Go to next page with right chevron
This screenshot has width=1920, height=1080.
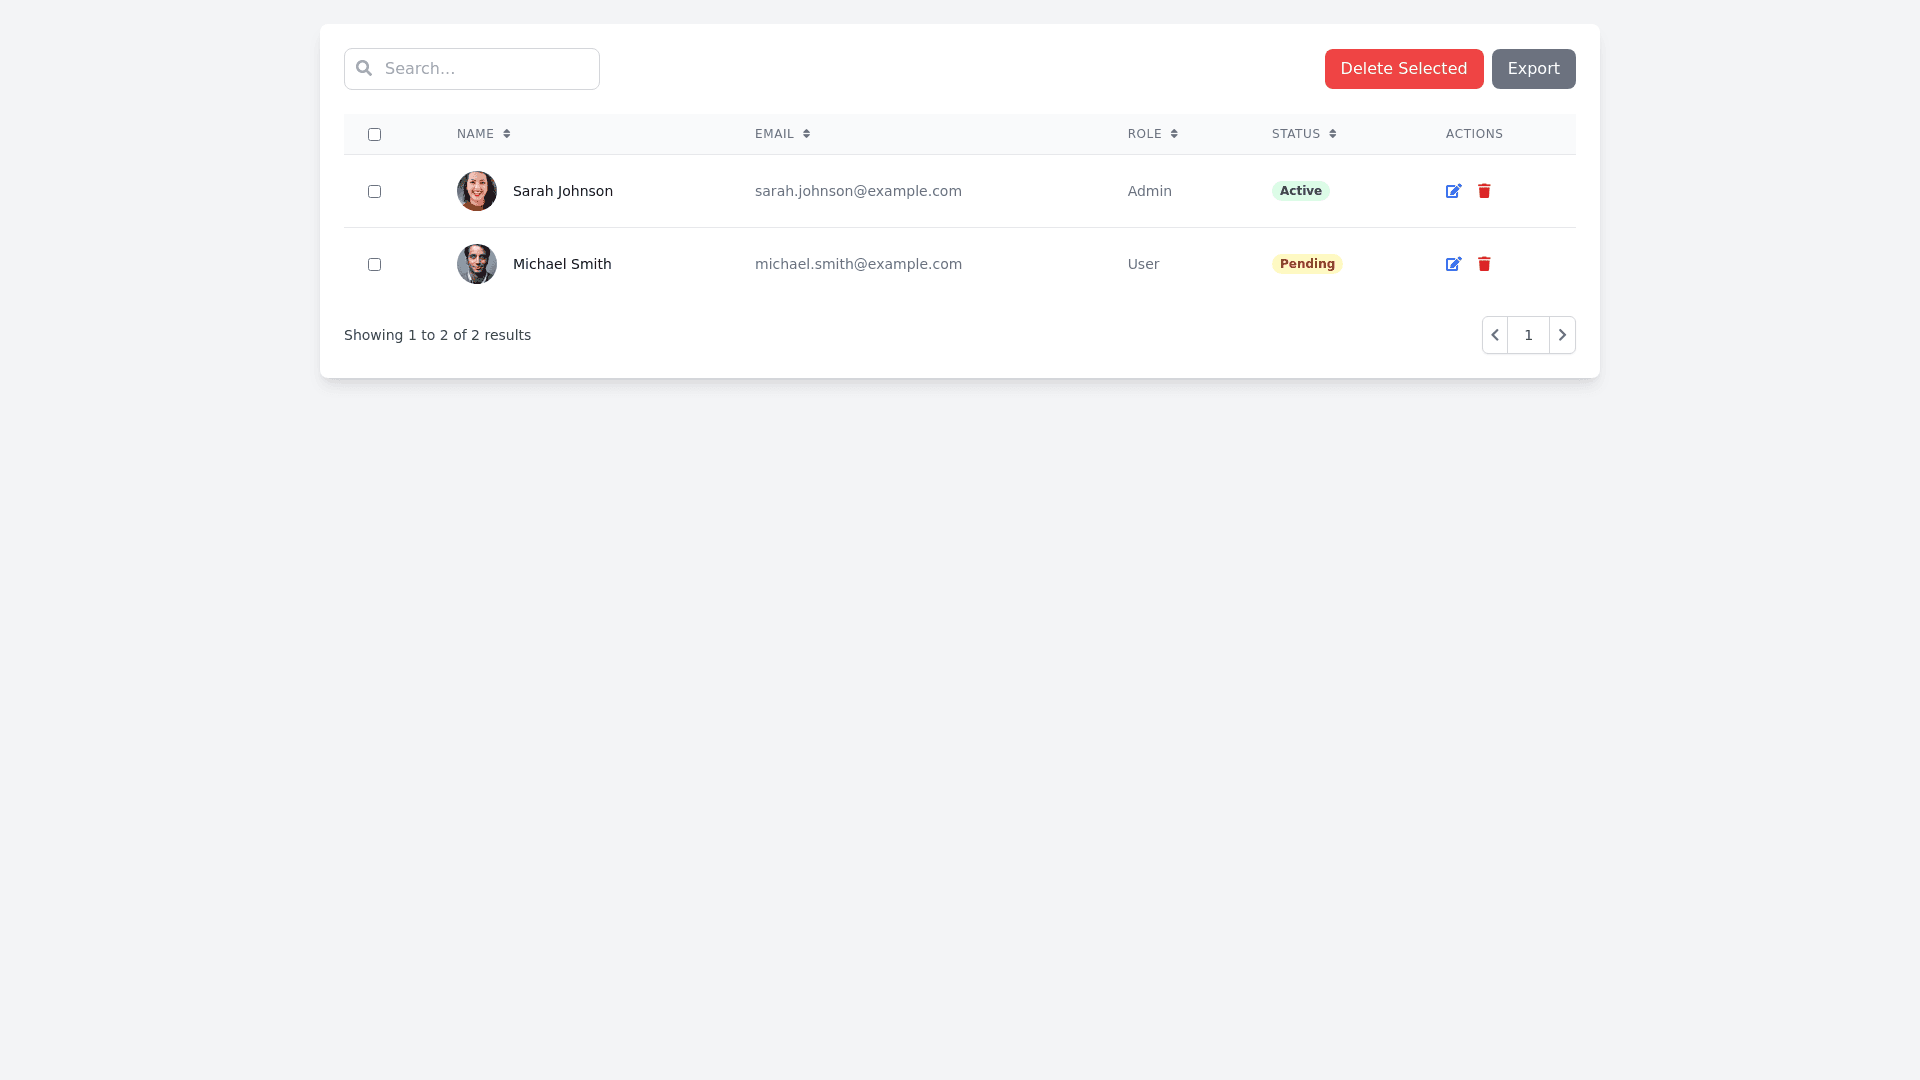(x=1562, y=335)
